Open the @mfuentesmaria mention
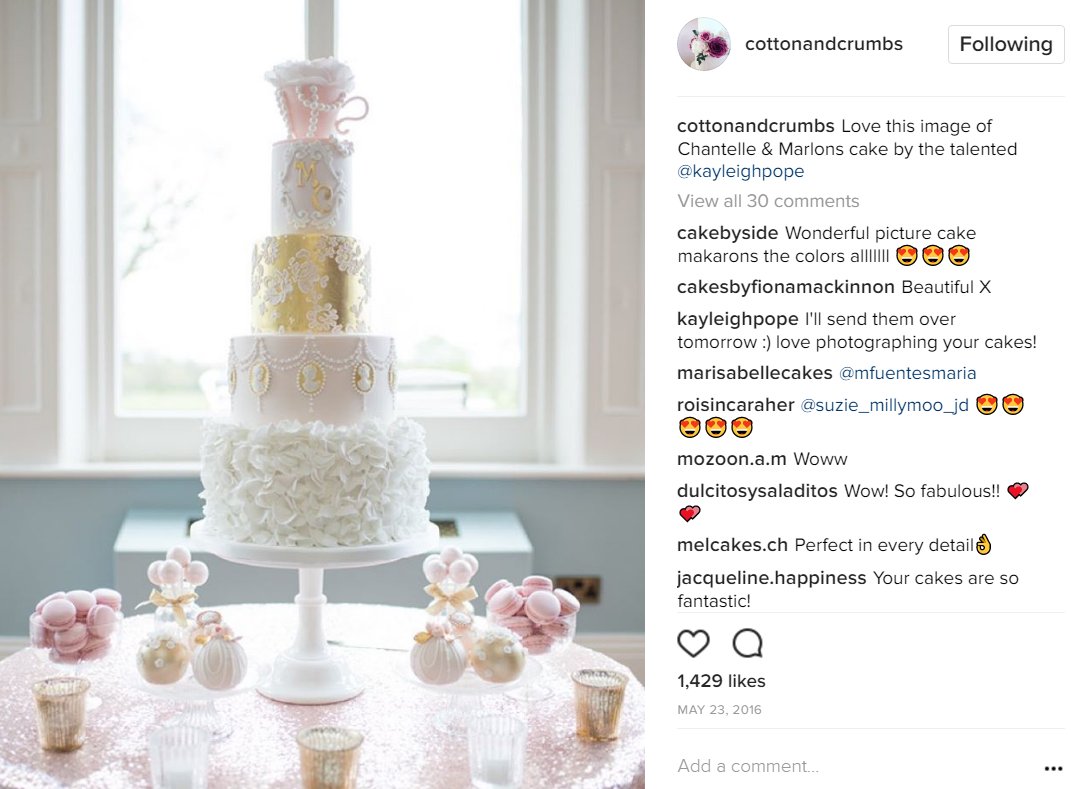1071x789 pixels. (x=907, y=373)
